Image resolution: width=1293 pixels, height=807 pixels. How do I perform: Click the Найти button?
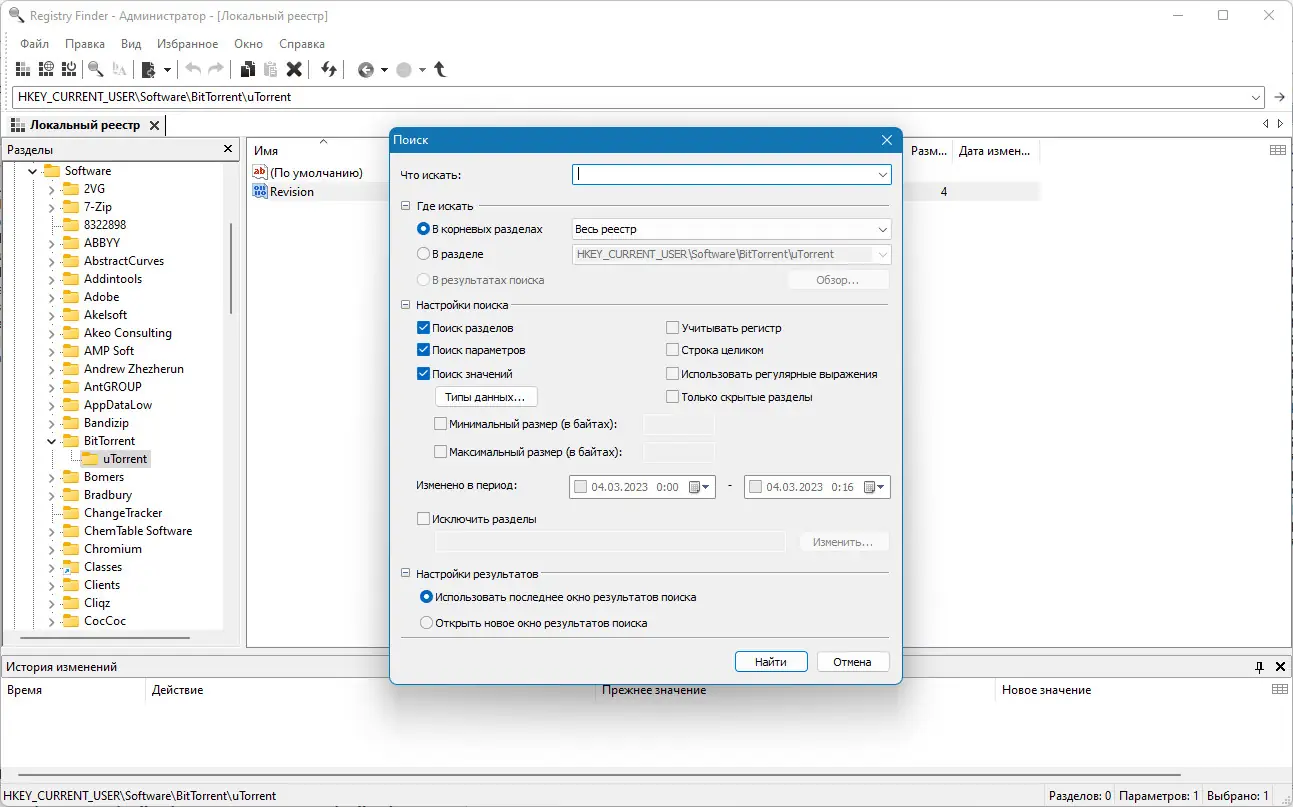(771, 662)
